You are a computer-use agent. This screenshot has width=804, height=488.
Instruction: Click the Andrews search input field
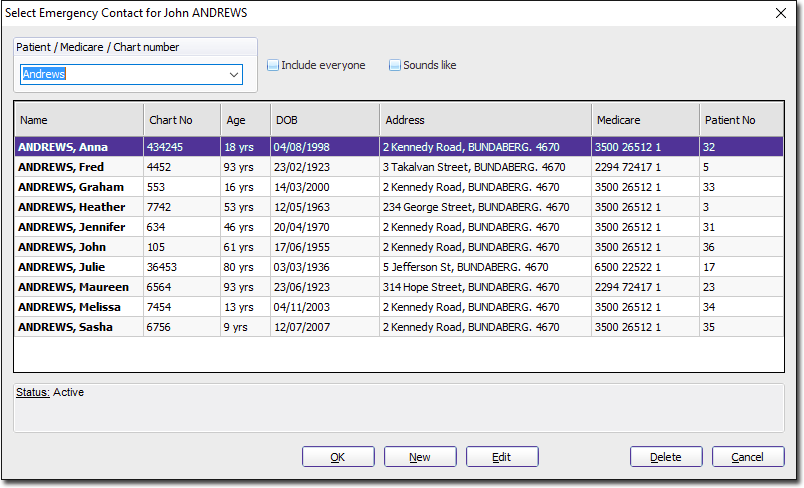tap(122, 75)
